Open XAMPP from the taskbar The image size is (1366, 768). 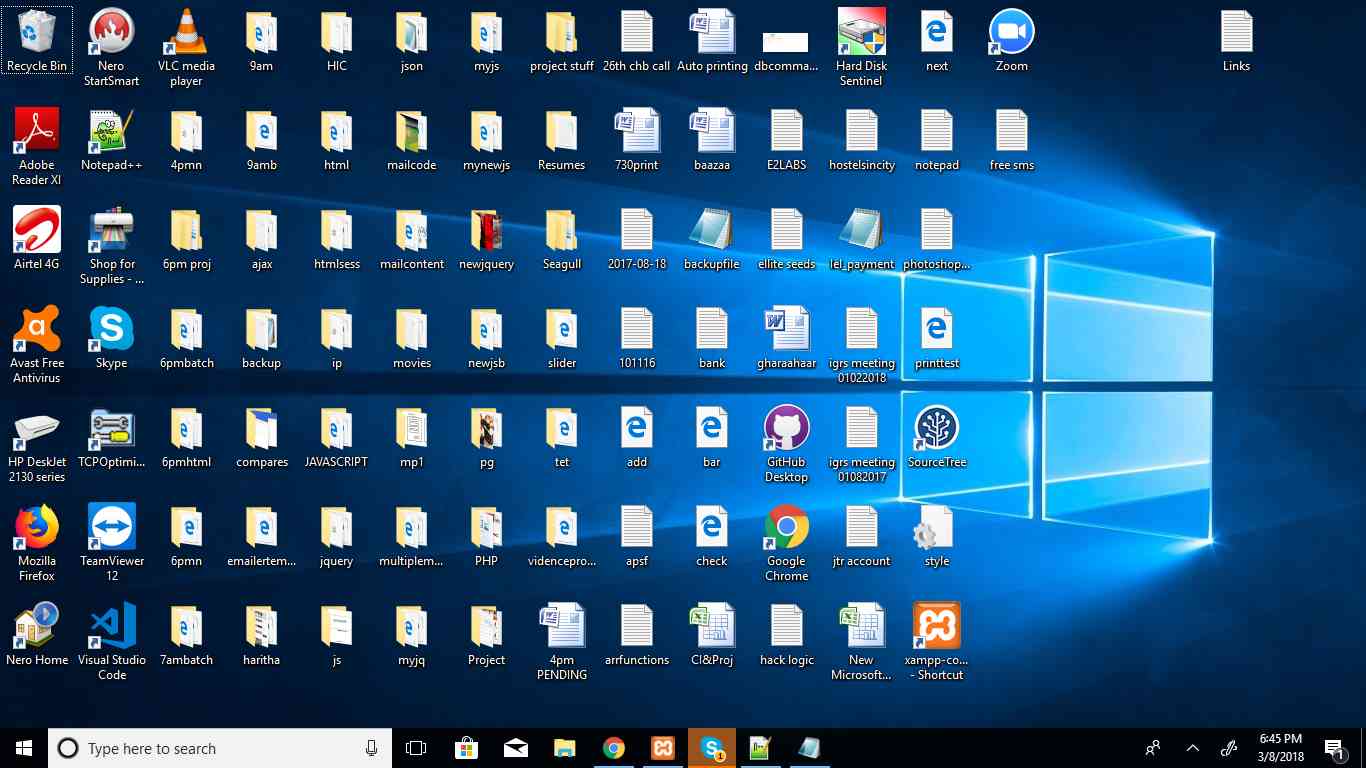tap(662, 748)
